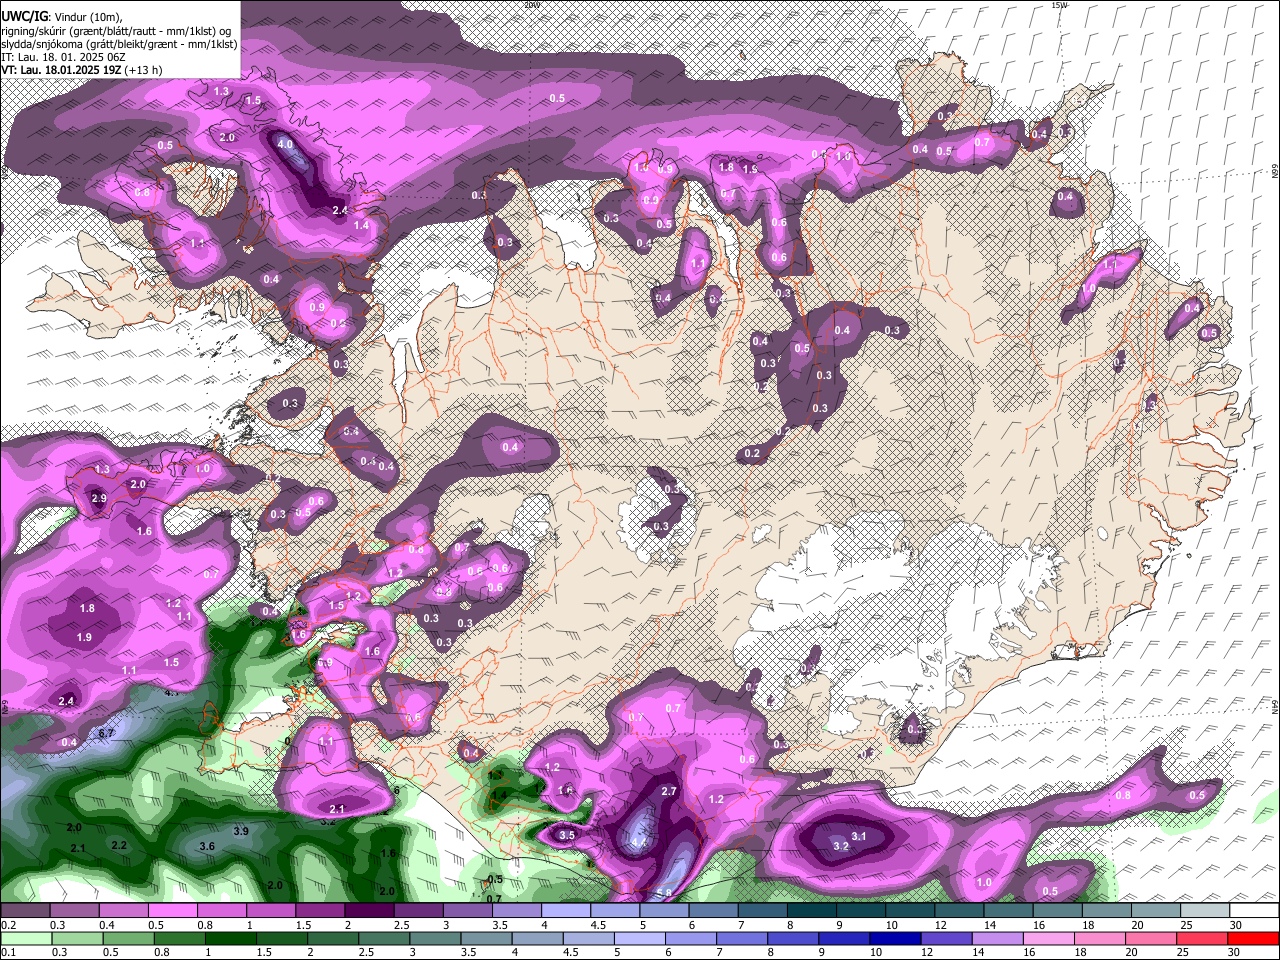1280x960 pixels.
Task: Pick the pale grey 25–30 snow legend swatch
Action: (x=1205, y=910)
